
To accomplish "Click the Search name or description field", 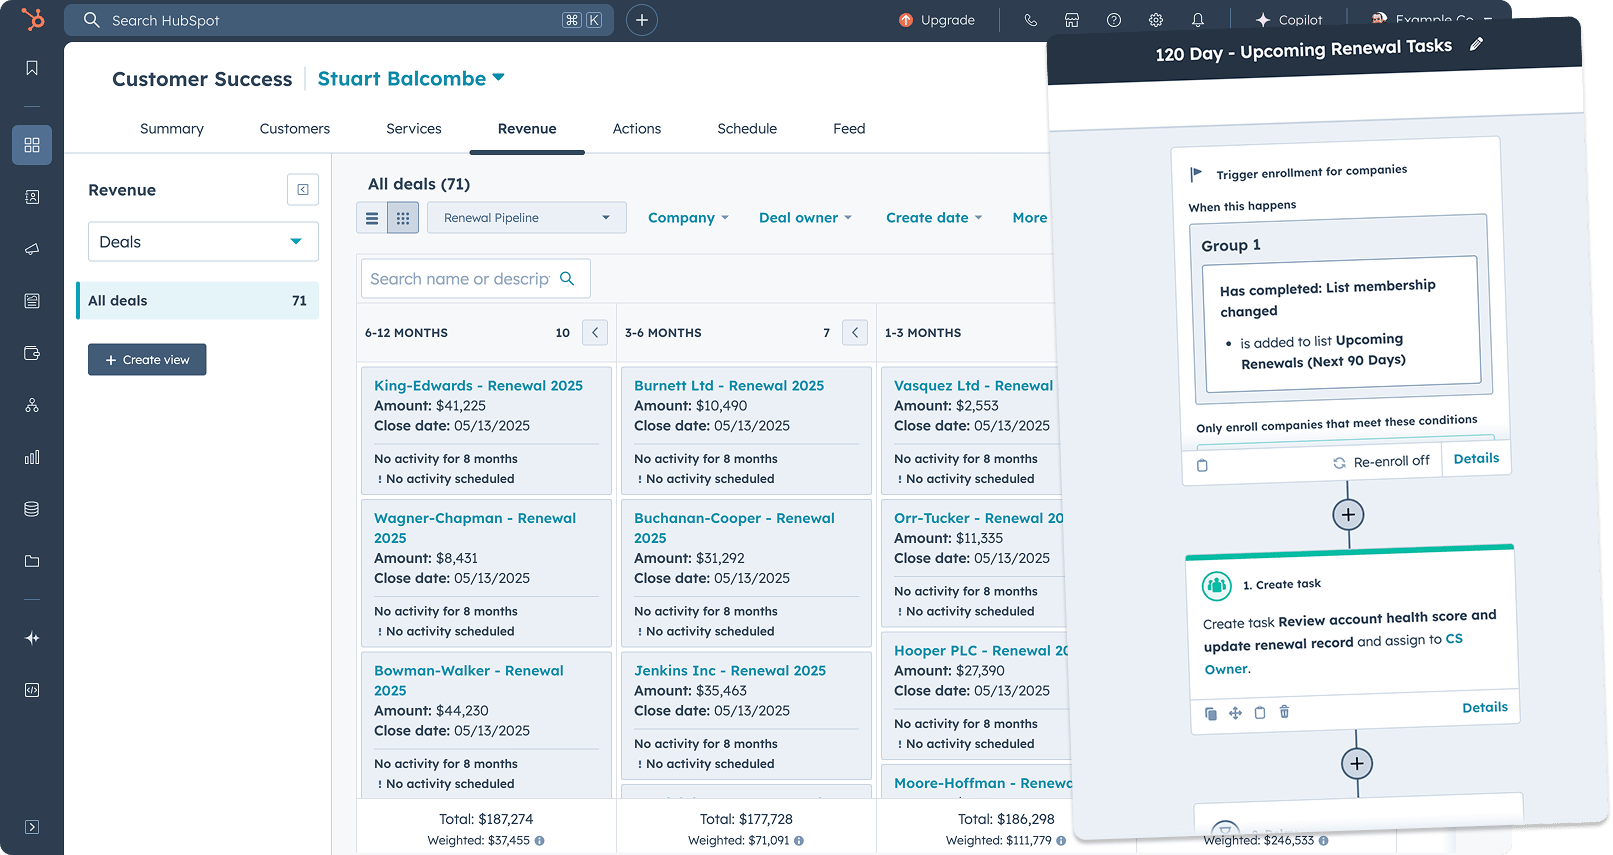I will pyautogui.click(x=475, y=279).
